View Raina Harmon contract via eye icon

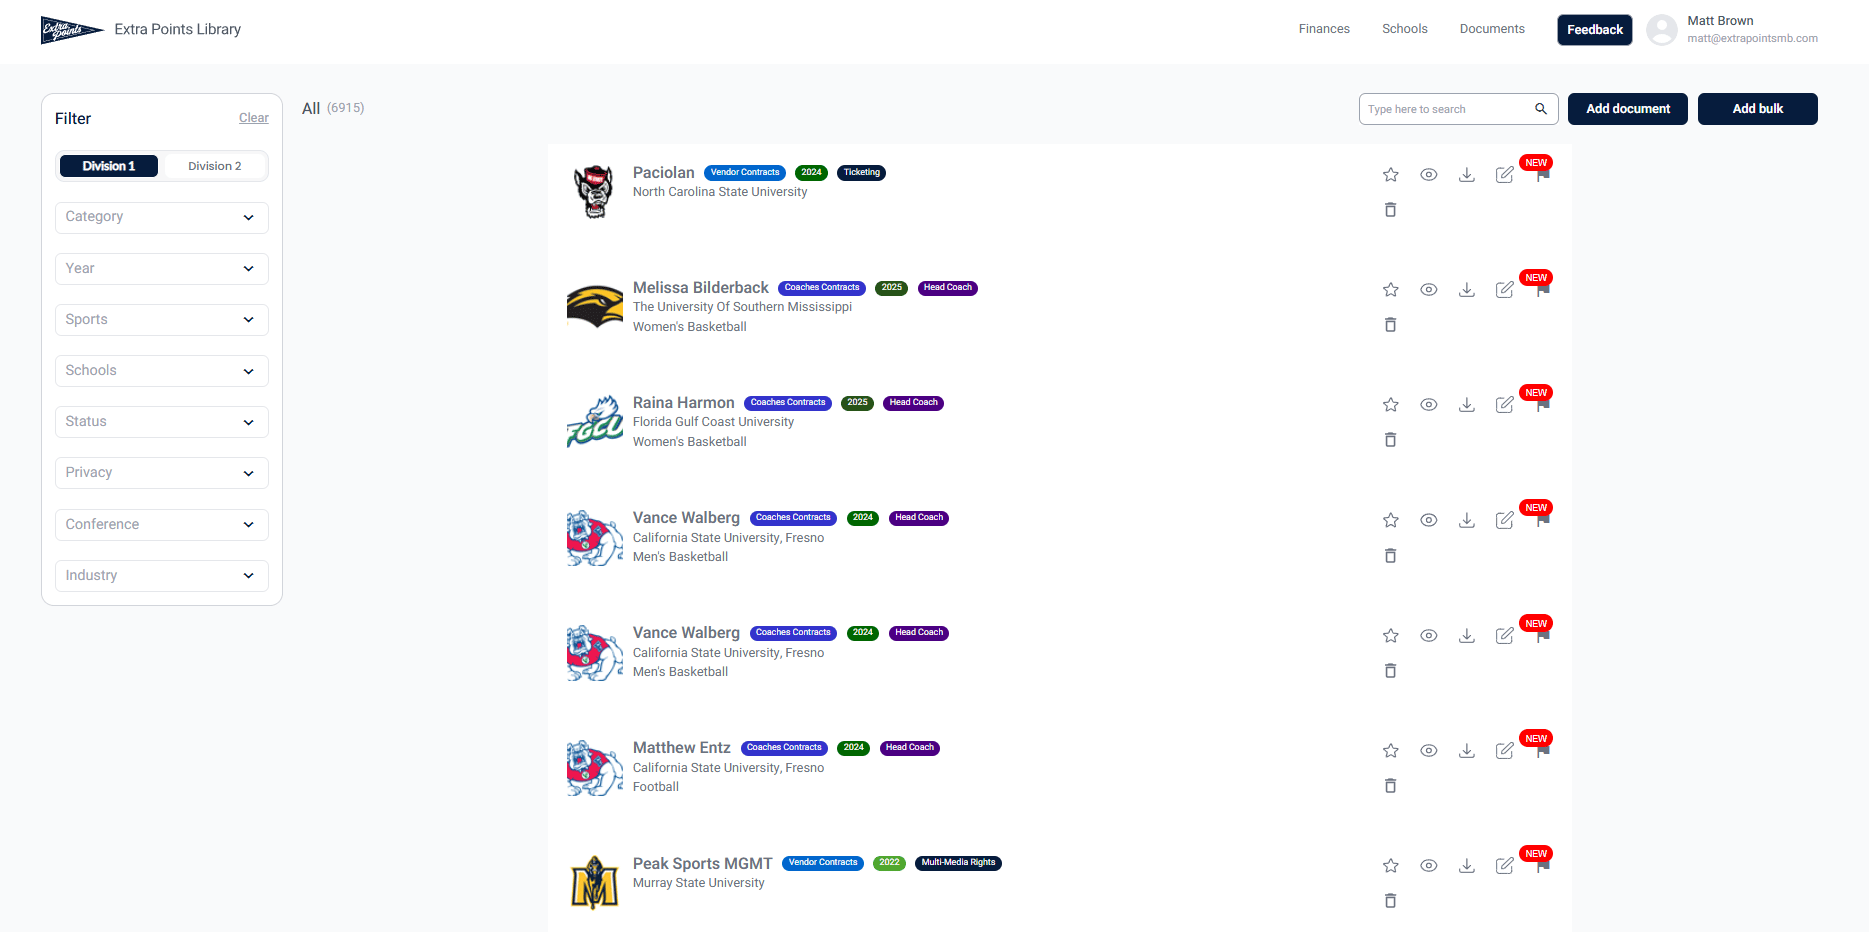[1429, 405]
